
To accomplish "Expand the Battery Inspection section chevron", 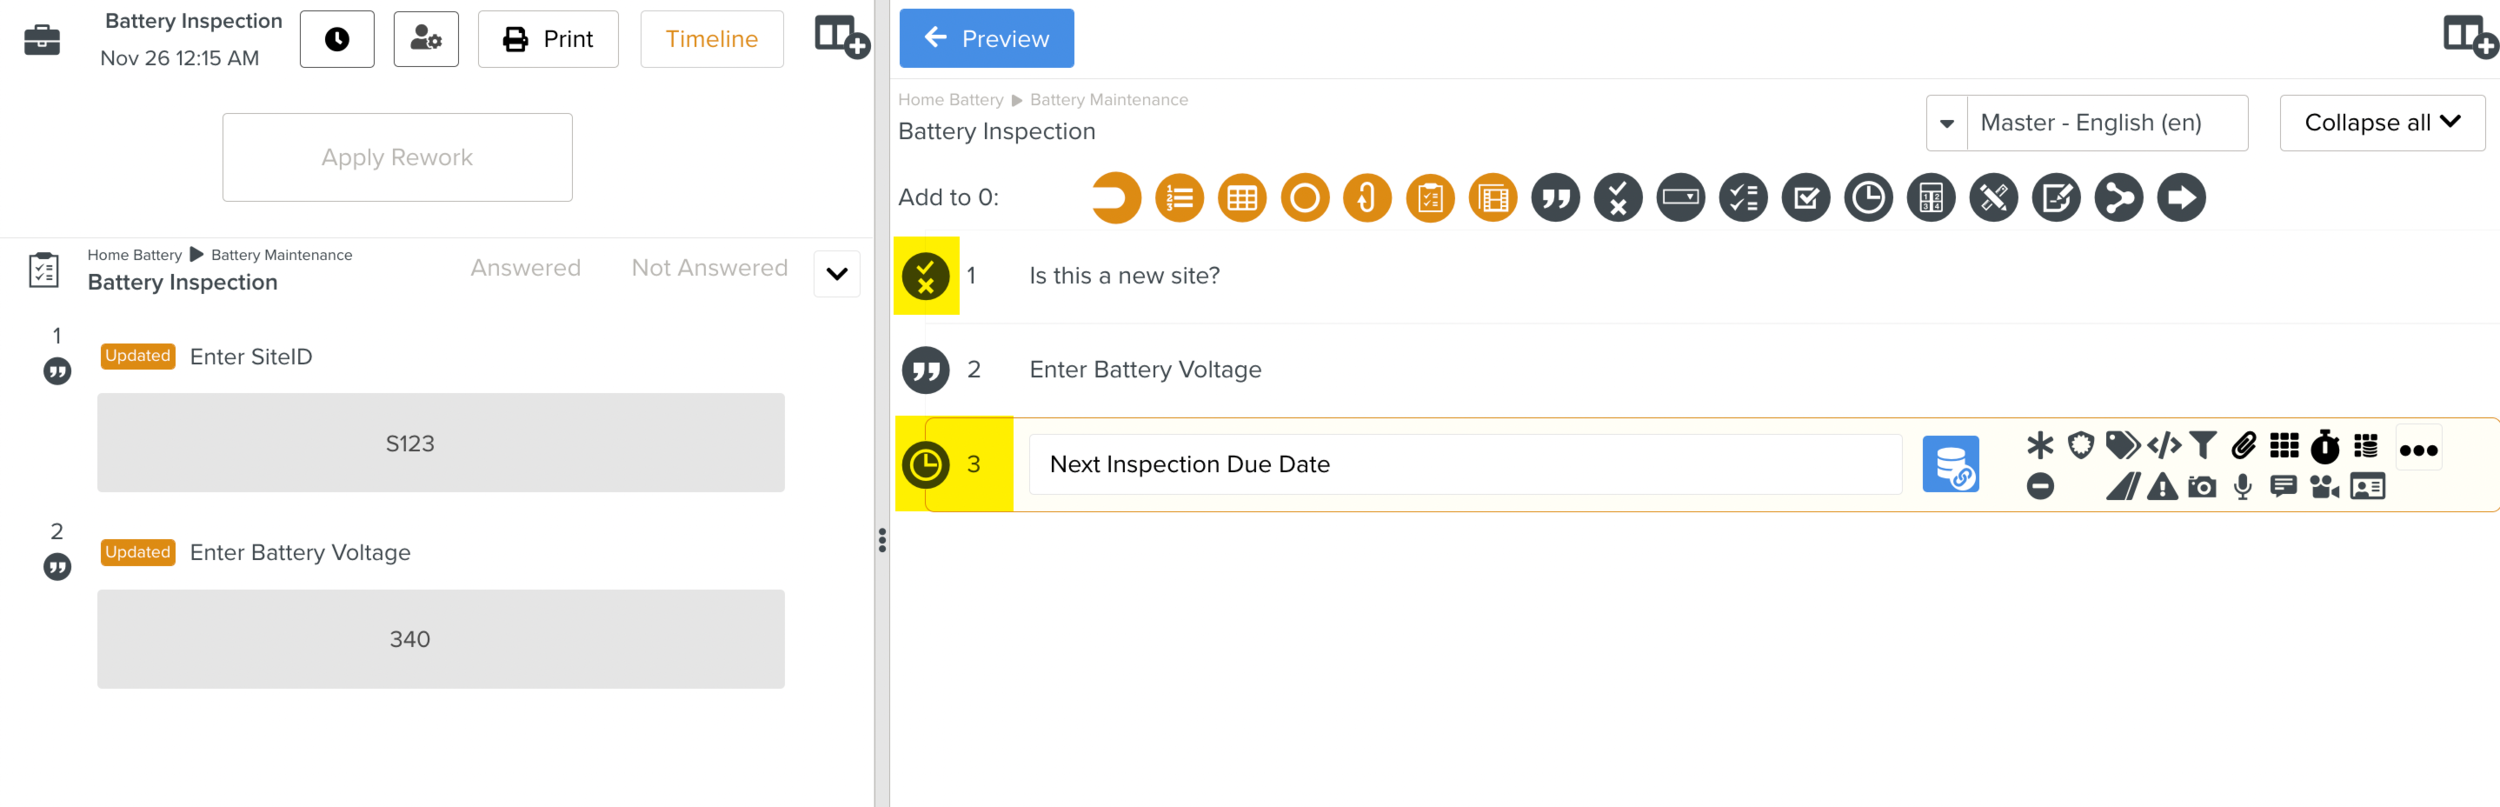I will click(x=837, y=274).
